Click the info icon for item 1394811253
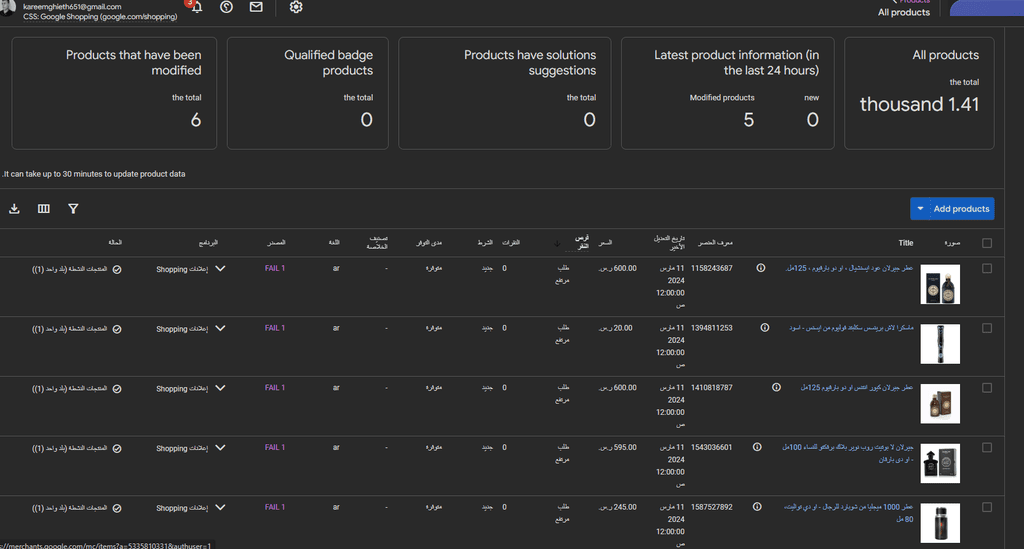The height and width of the screenshot is (549, 1024). [765, 328]
